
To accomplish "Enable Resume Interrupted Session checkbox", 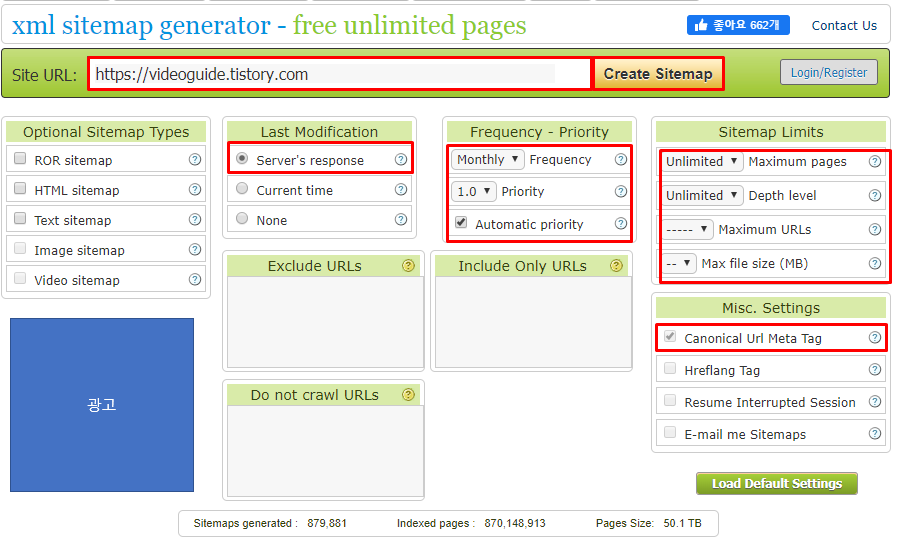I will pos(670,400).
